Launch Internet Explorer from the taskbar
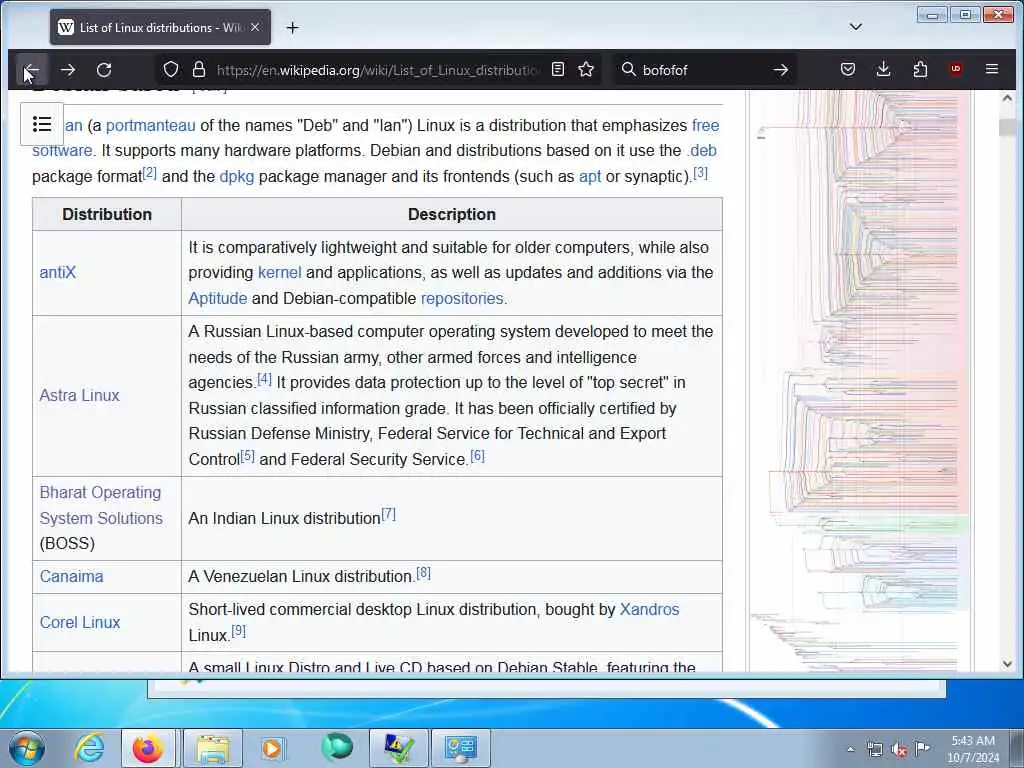The height and width of the screenshot is (768, 1024). [89, 748]
